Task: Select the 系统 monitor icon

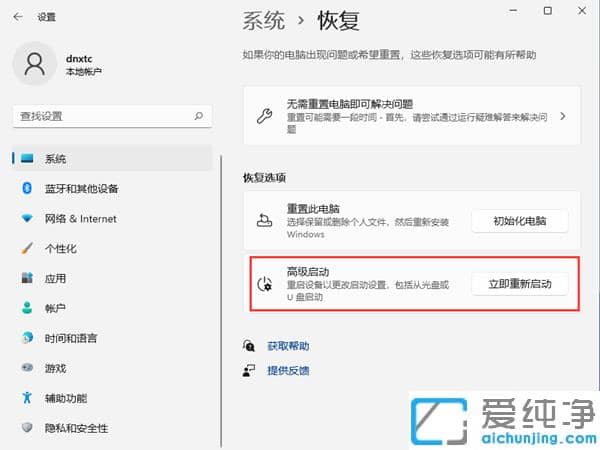Action: point(27,158)
